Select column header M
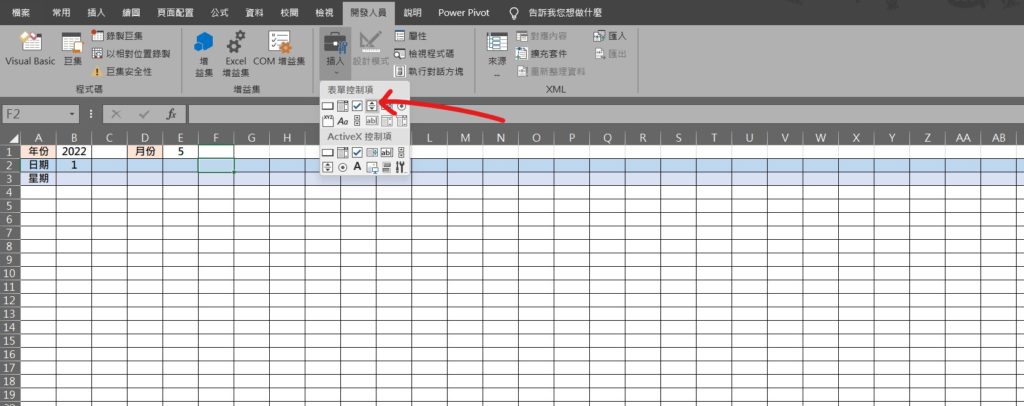The height and width of the screenshot is (406, 1024). tap(465, 138)
